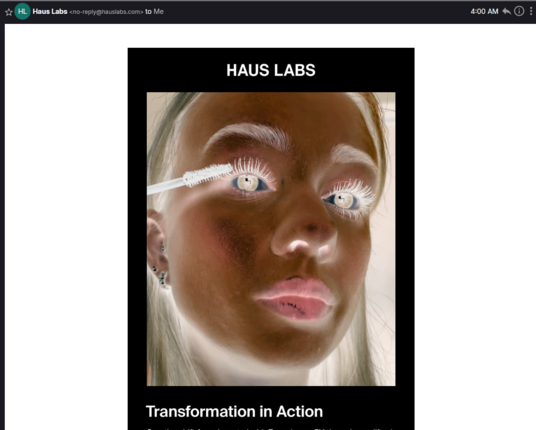This screenshot has height=430, width=536.
Task: Open the HL sender avatar
Action: (23, 11)
